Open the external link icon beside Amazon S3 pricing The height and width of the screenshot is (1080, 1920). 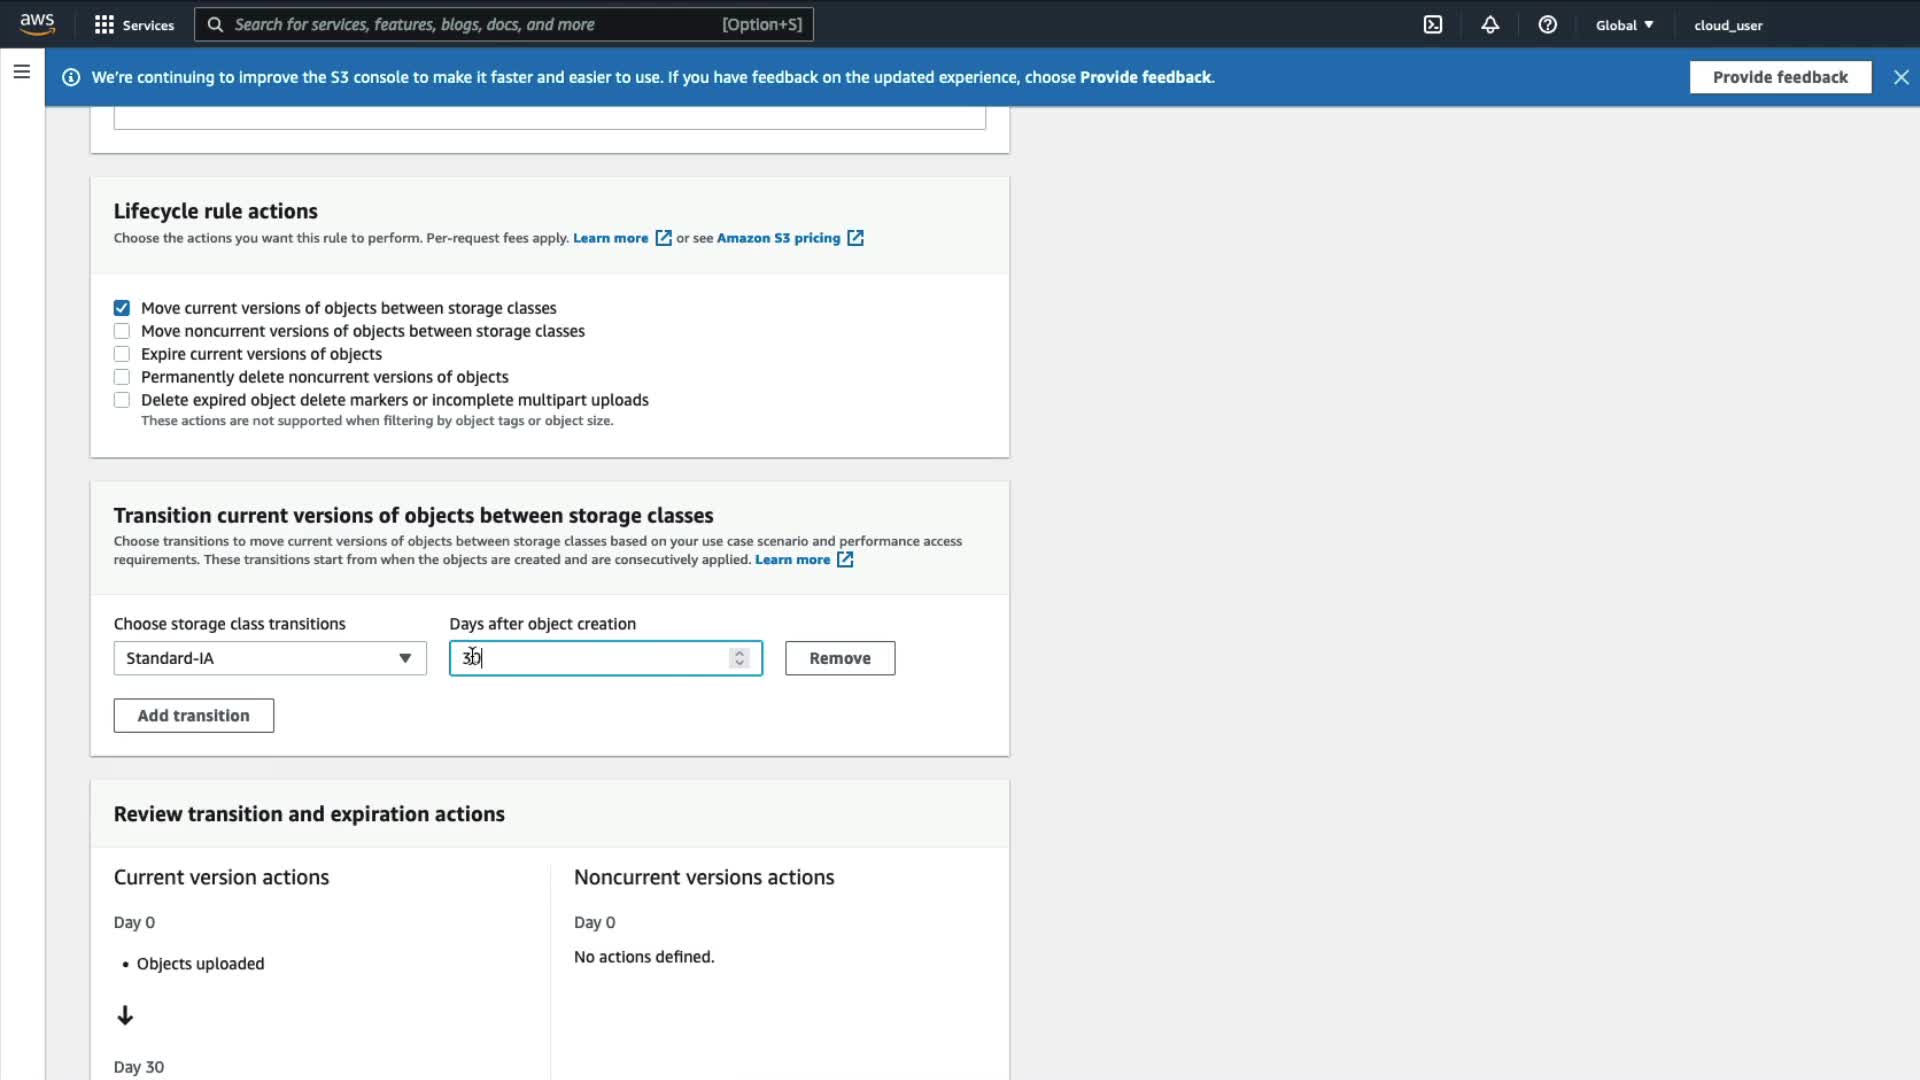pos(855,238)
